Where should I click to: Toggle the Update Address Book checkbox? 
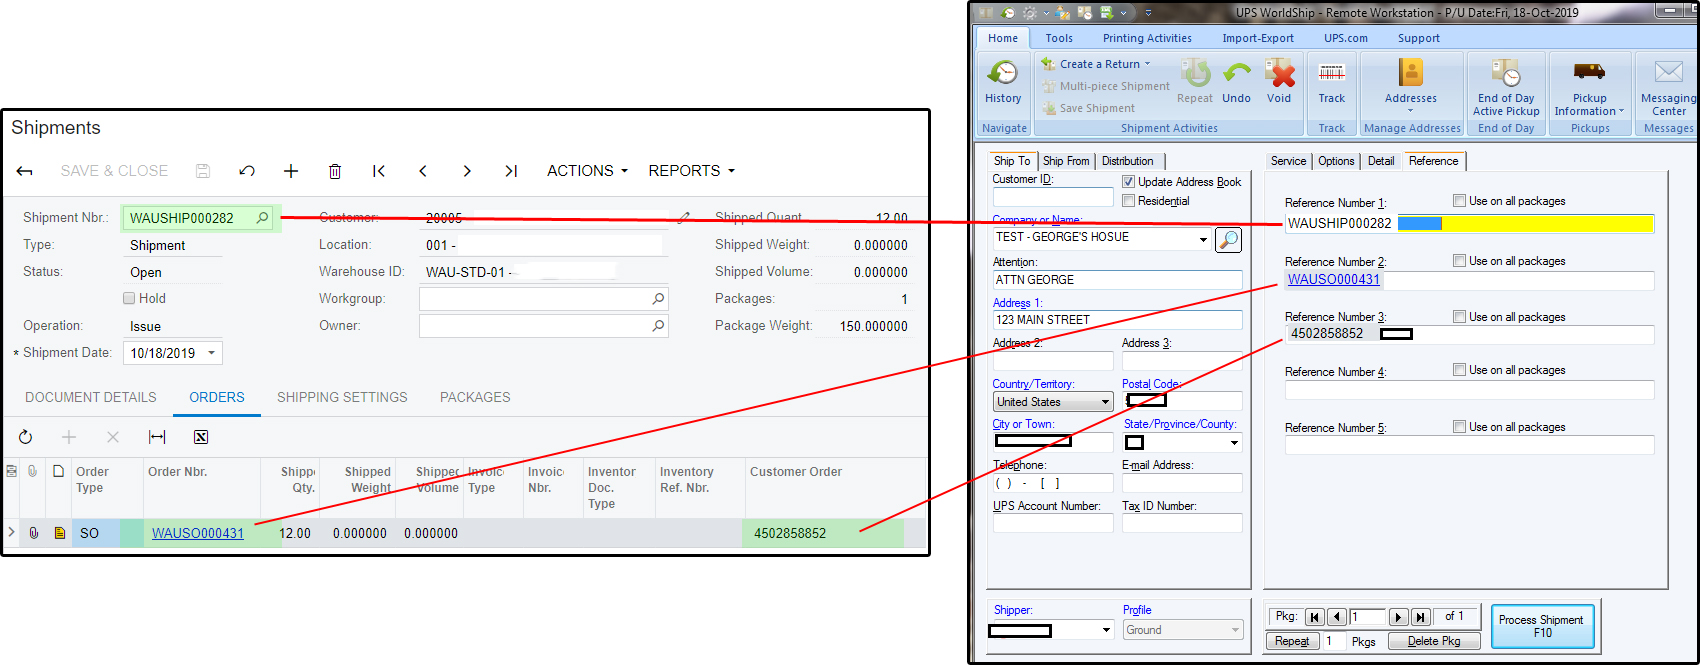click(x=1129, y=182)
